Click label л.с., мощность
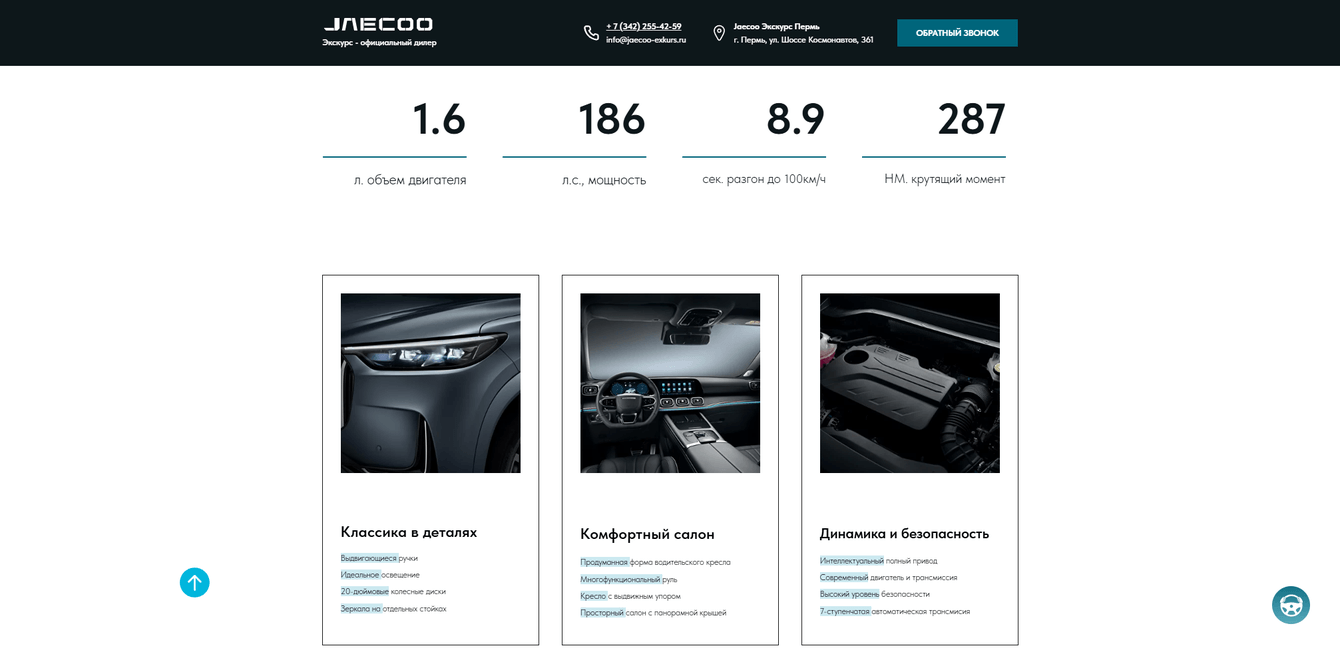 click(x=604, y=181)
